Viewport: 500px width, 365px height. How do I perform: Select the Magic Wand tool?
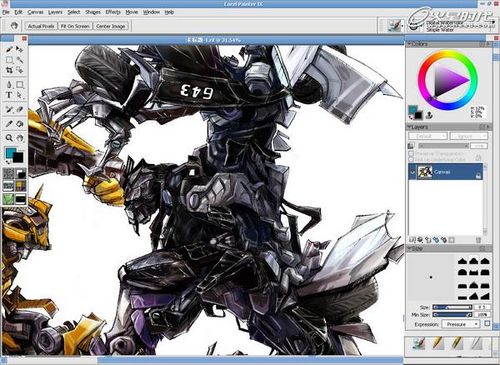[20, 60]
